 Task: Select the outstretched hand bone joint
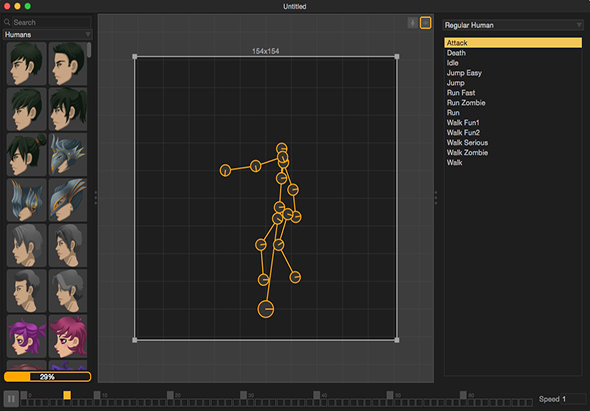(225, 170)
